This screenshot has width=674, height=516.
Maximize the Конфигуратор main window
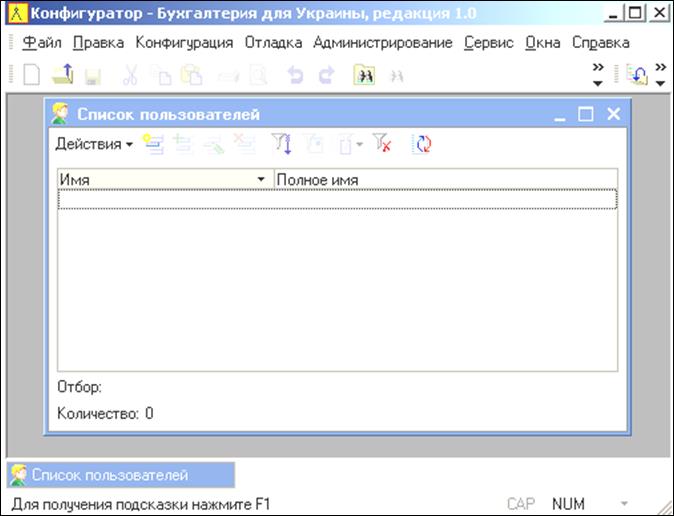635,13
